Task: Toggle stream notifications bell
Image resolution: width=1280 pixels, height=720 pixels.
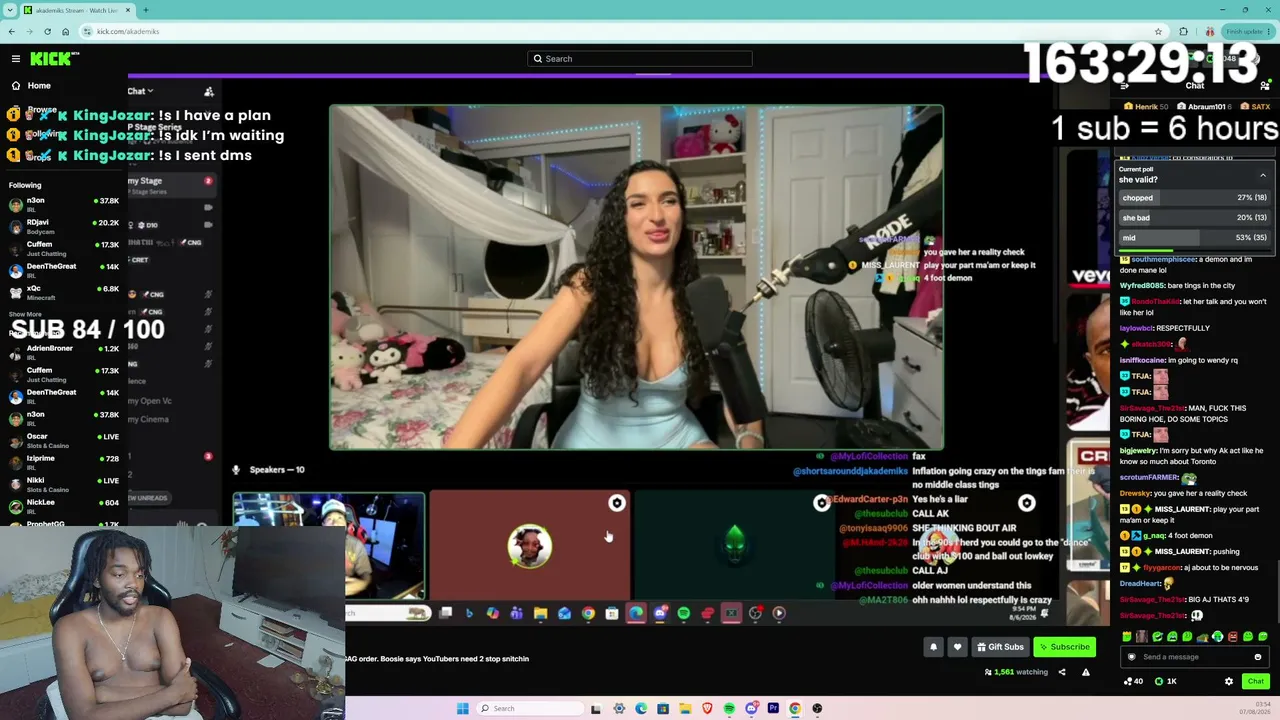Action: click(x=933, y=647)
